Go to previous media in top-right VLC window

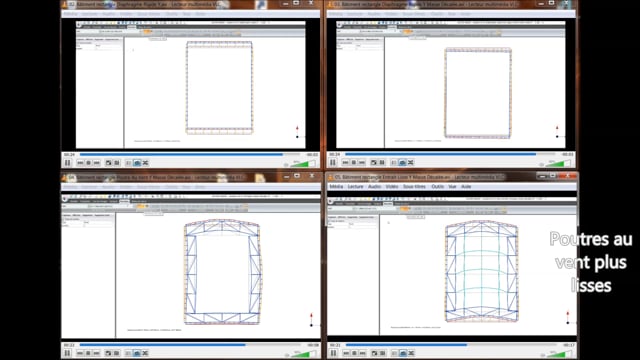click(345, 162)
